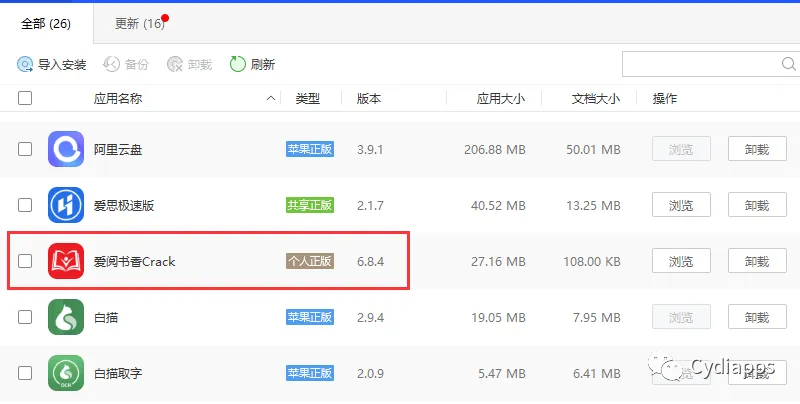Click the 19.05 MB size cell
The width and height of the screenshot is (800, 404).
[498, 318]
